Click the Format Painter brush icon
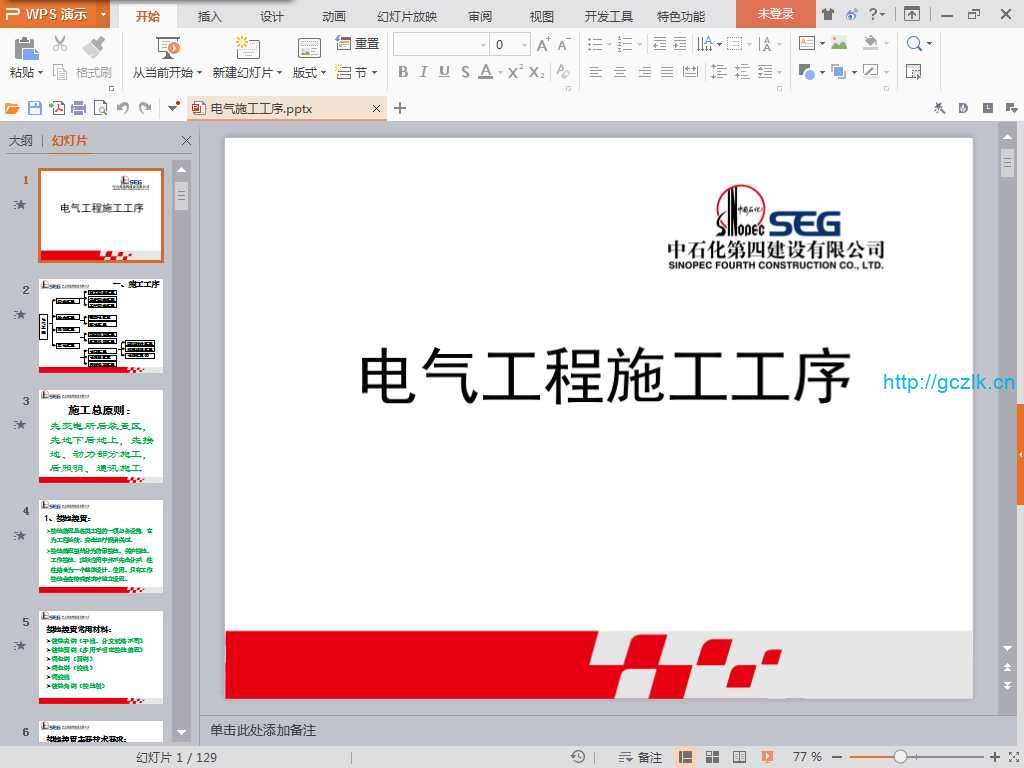Screen dimensions: 1024x768 pos(93,47)
